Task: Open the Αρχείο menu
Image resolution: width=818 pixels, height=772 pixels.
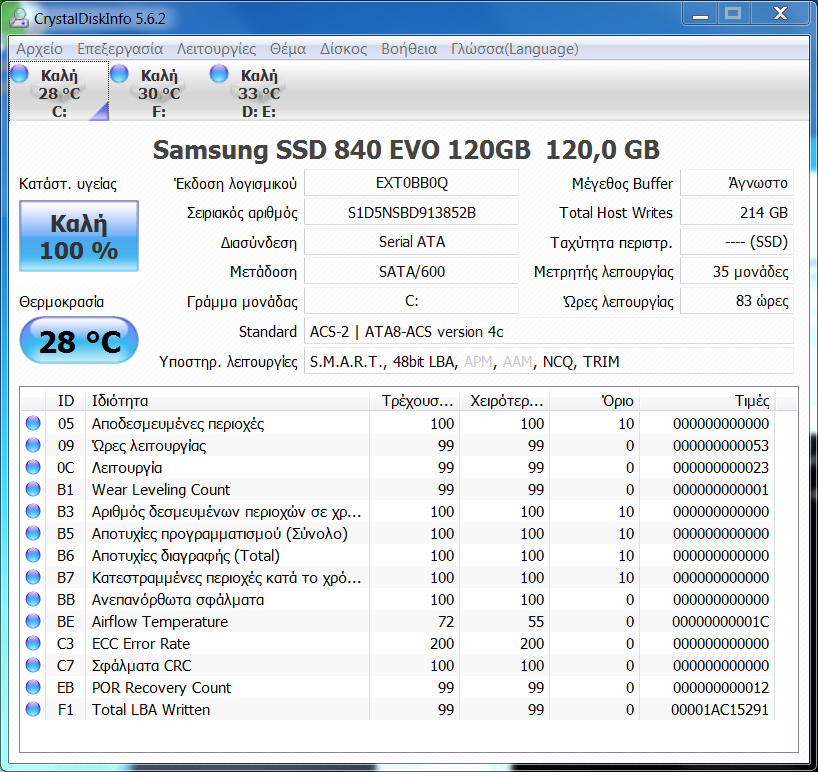Action: point(39,49)
